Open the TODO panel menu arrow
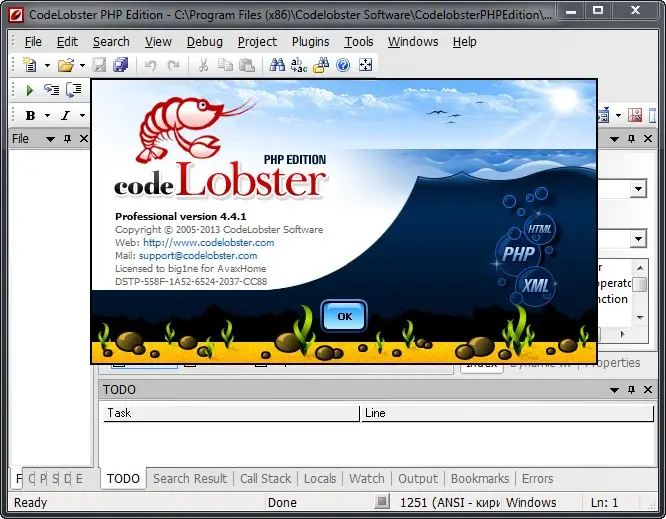Image resolution: width=666 pixels, height=519 pixels. [614, 390]
